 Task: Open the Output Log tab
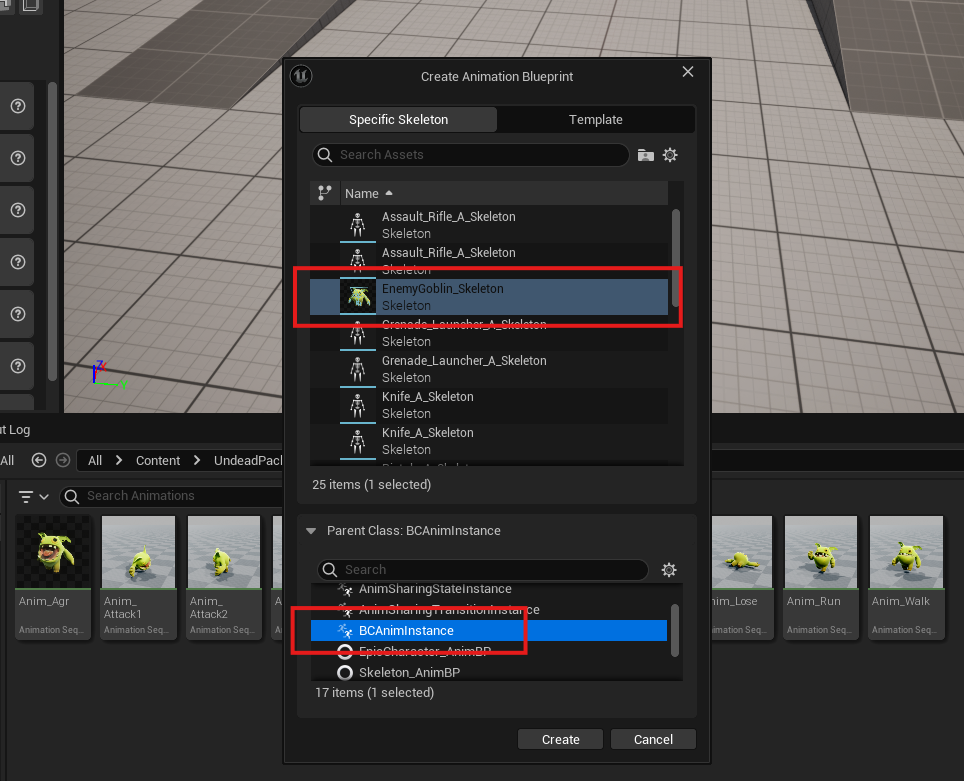point(15,430)
